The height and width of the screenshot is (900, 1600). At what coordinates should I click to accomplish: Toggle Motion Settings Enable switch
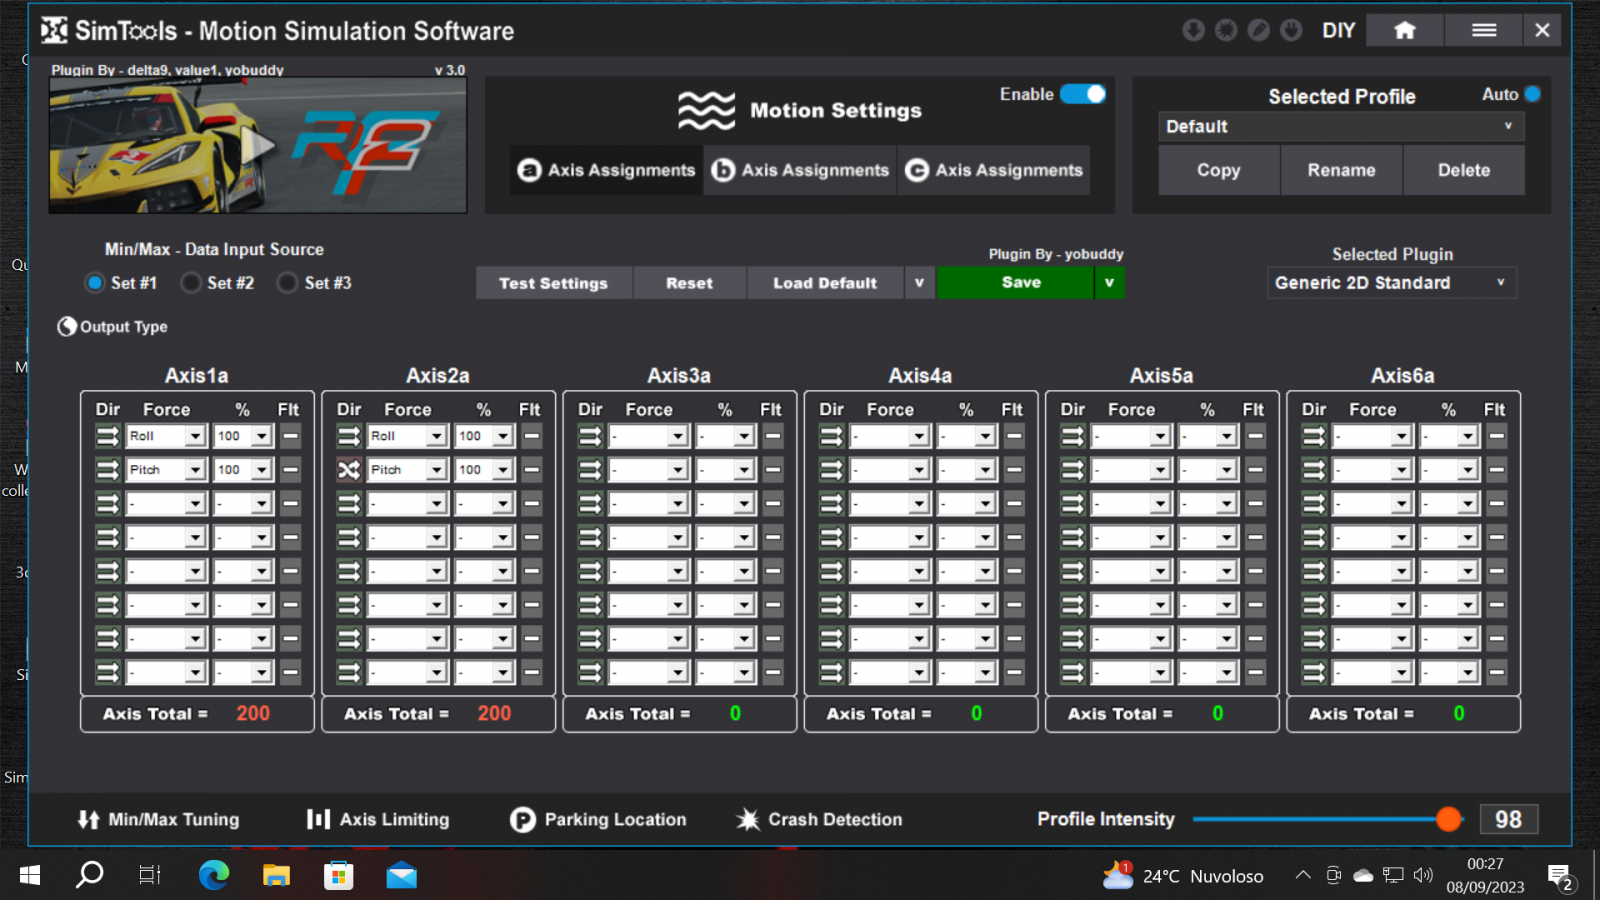(x=1083, y=94)
